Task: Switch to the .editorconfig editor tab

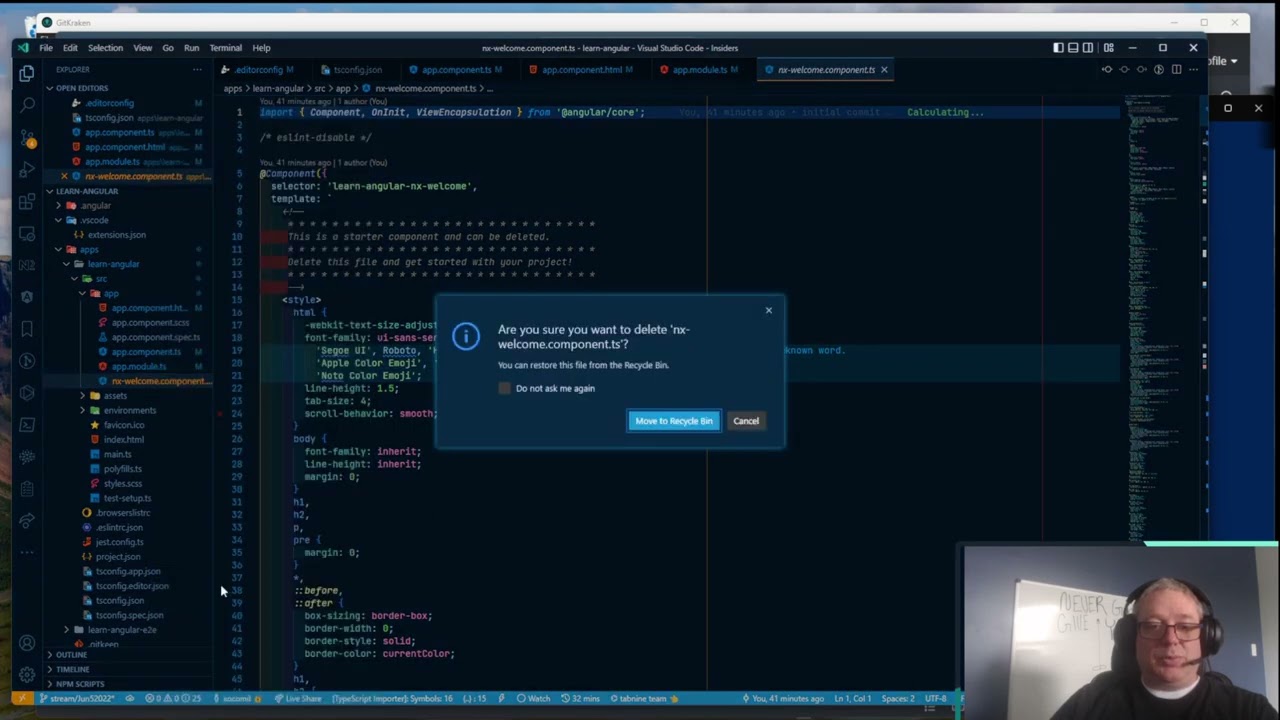Action: (258, 70)
